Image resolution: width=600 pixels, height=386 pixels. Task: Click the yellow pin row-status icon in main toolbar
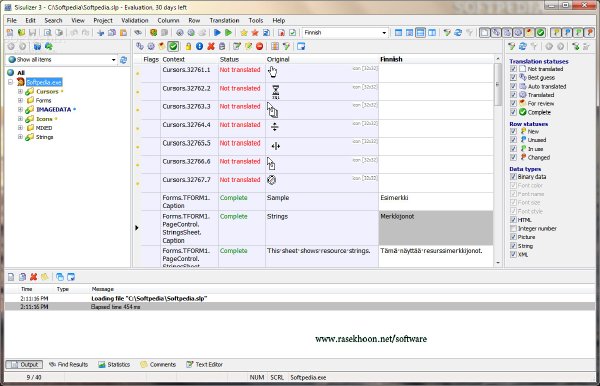click(x=556, y=33)
